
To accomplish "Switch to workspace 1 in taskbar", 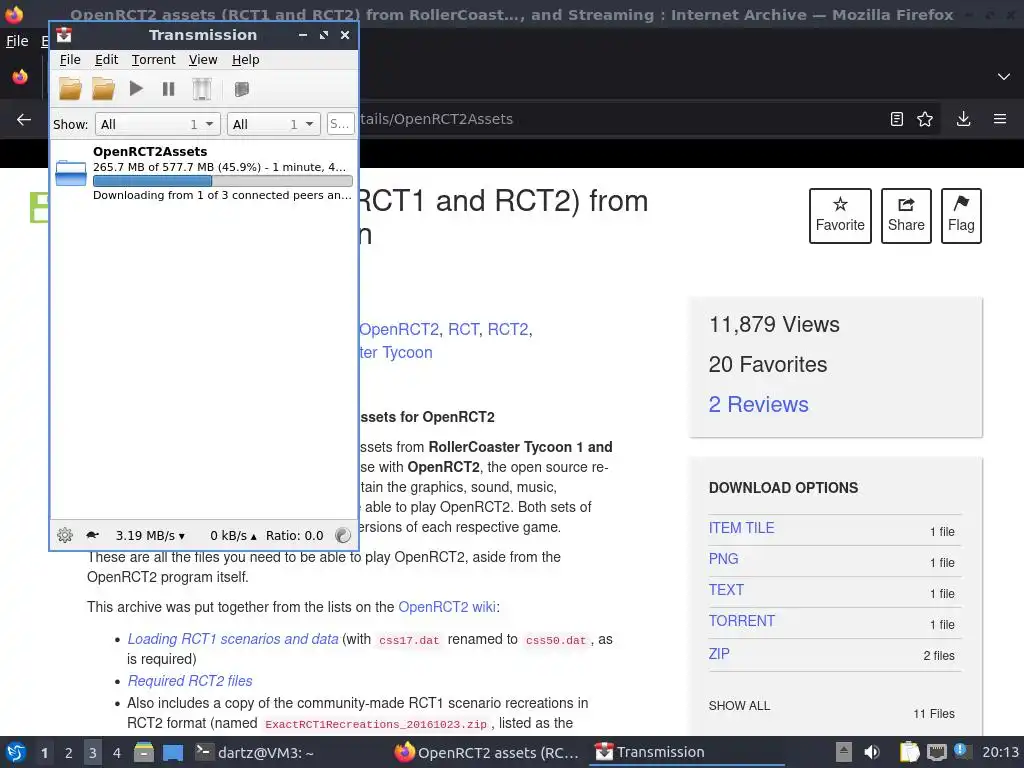I will click(44, 753).
